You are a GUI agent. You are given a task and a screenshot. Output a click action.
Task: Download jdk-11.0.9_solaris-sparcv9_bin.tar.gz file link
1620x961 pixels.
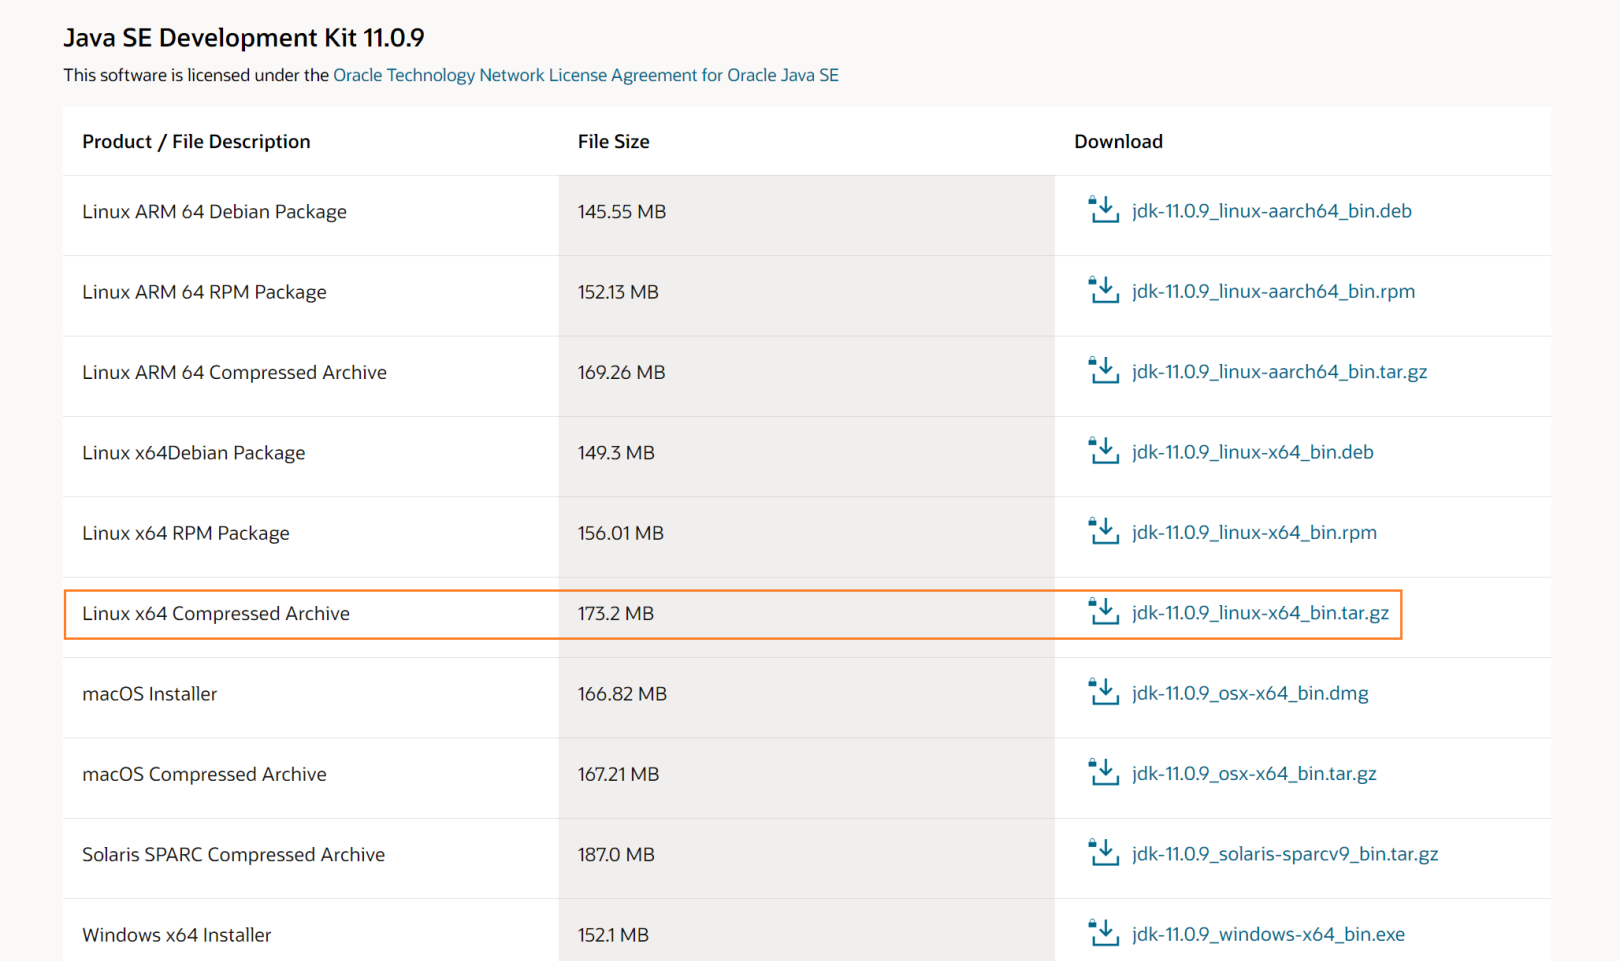(x=1285, y=854)
